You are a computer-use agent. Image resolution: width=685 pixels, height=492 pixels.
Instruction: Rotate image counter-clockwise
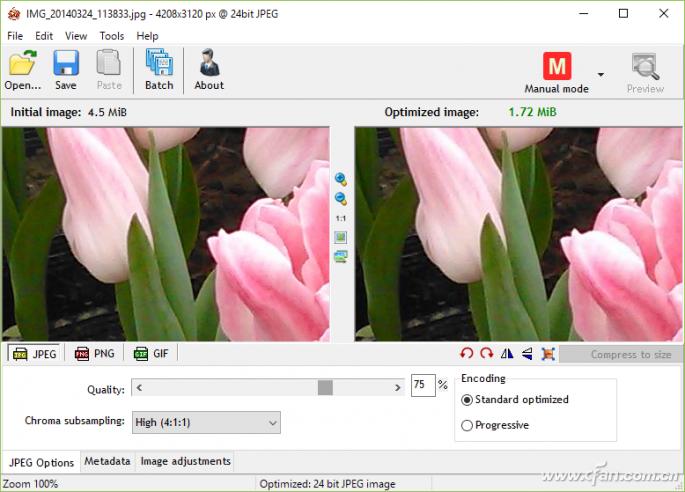[x=467, y=353]
